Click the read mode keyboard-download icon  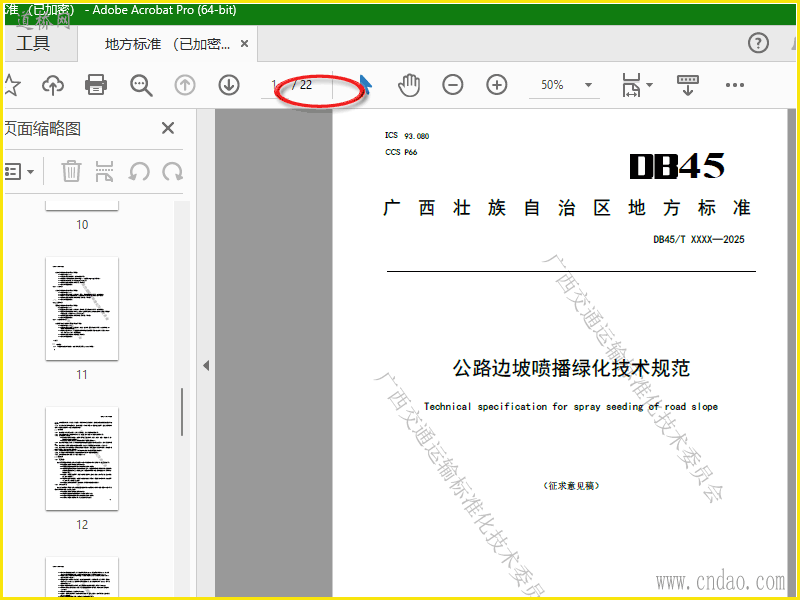coord(687,85)
